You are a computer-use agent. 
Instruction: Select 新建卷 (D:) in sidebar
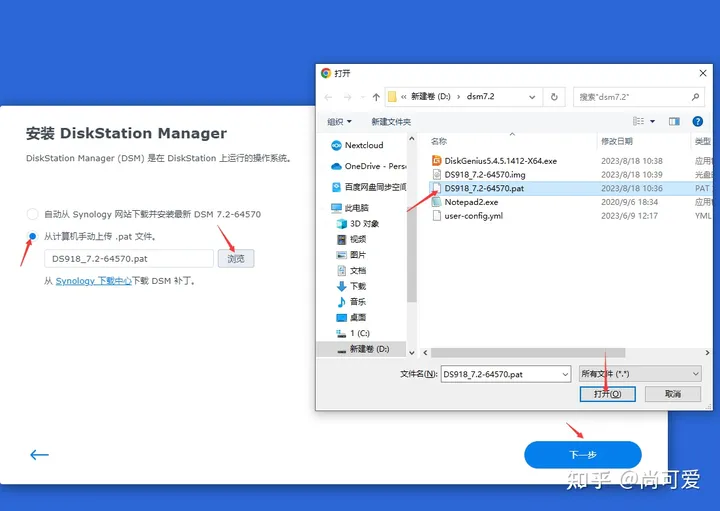click(363, 349)
